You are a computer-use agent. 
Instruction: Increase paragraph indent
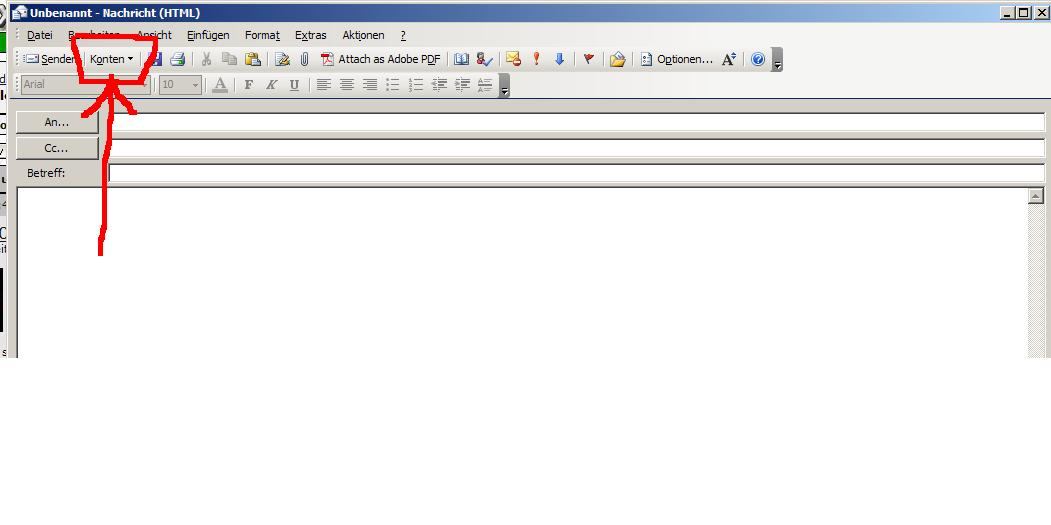point(462,84)
